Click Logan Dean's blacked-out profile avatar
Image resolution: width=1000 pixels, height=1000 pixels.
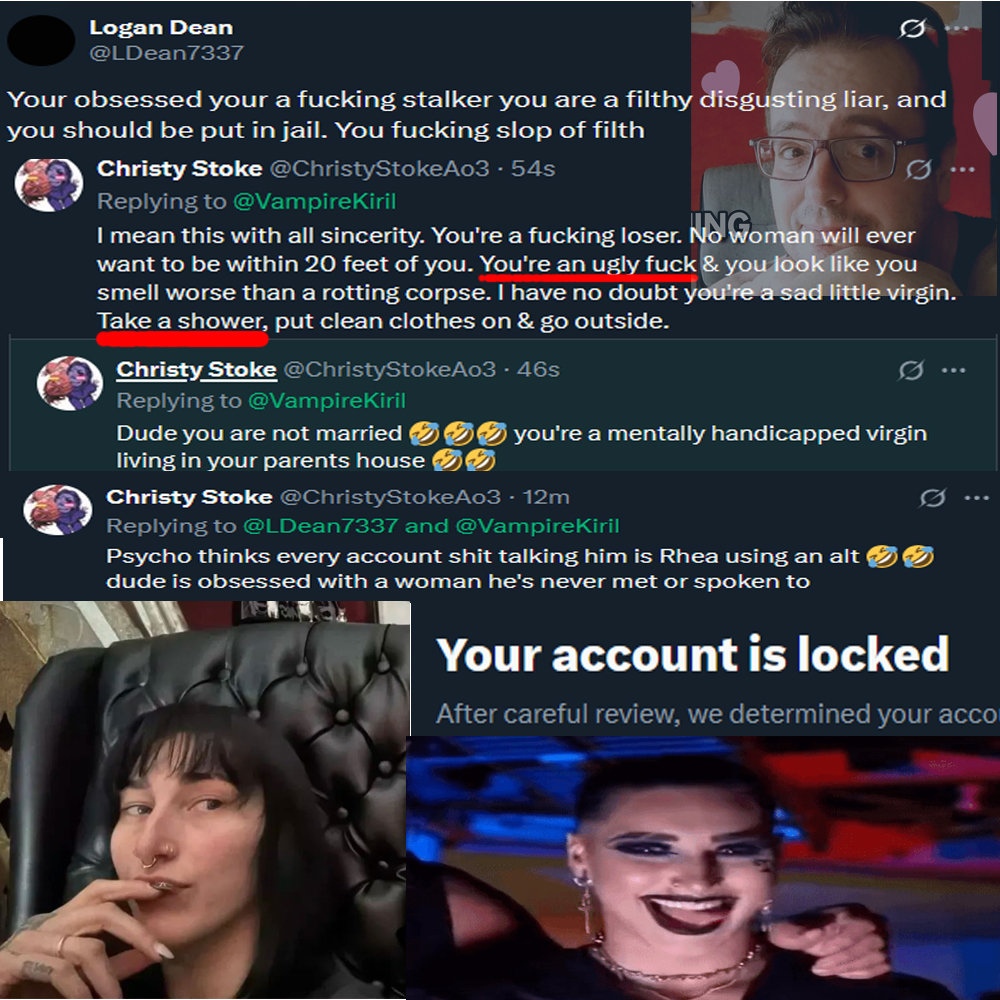[41, 40]
